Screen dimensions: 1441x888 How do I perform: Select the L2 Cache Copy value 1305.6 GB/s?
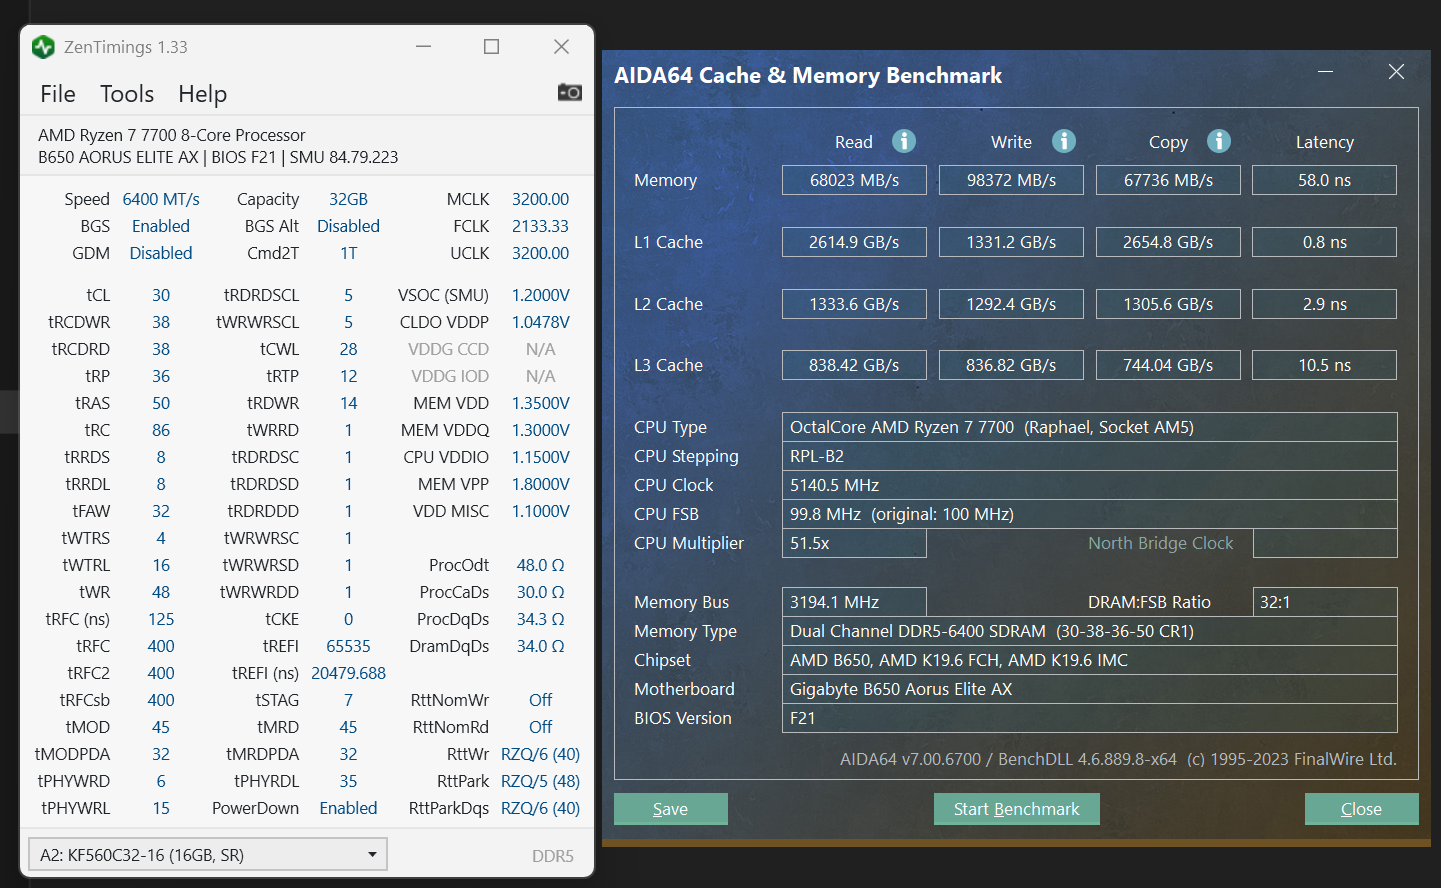[1168, 304]
